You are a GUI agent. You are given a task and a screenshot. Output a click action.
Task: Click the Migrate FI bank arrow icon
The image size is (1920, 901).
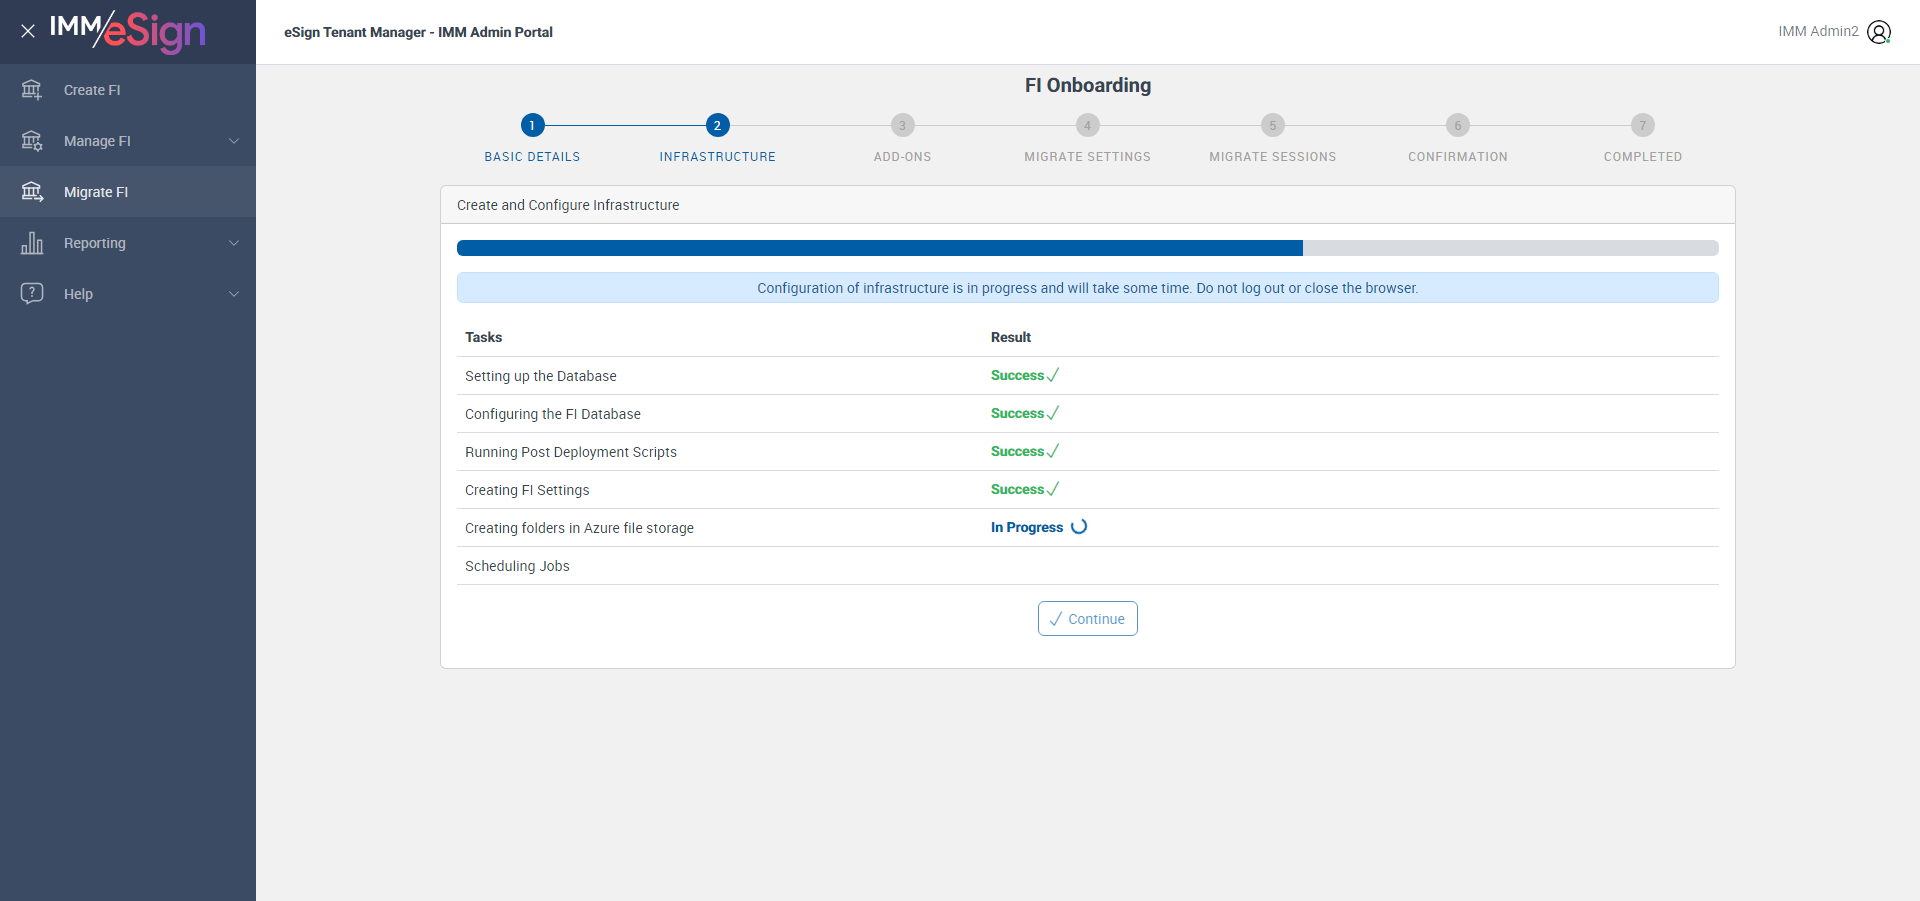click(32, 192)
